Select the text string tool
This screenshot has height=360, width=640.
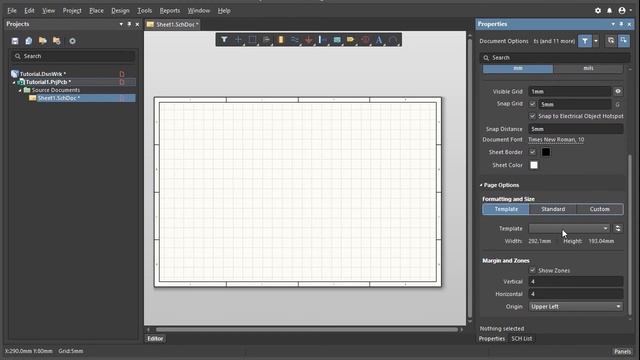point(379,40)
